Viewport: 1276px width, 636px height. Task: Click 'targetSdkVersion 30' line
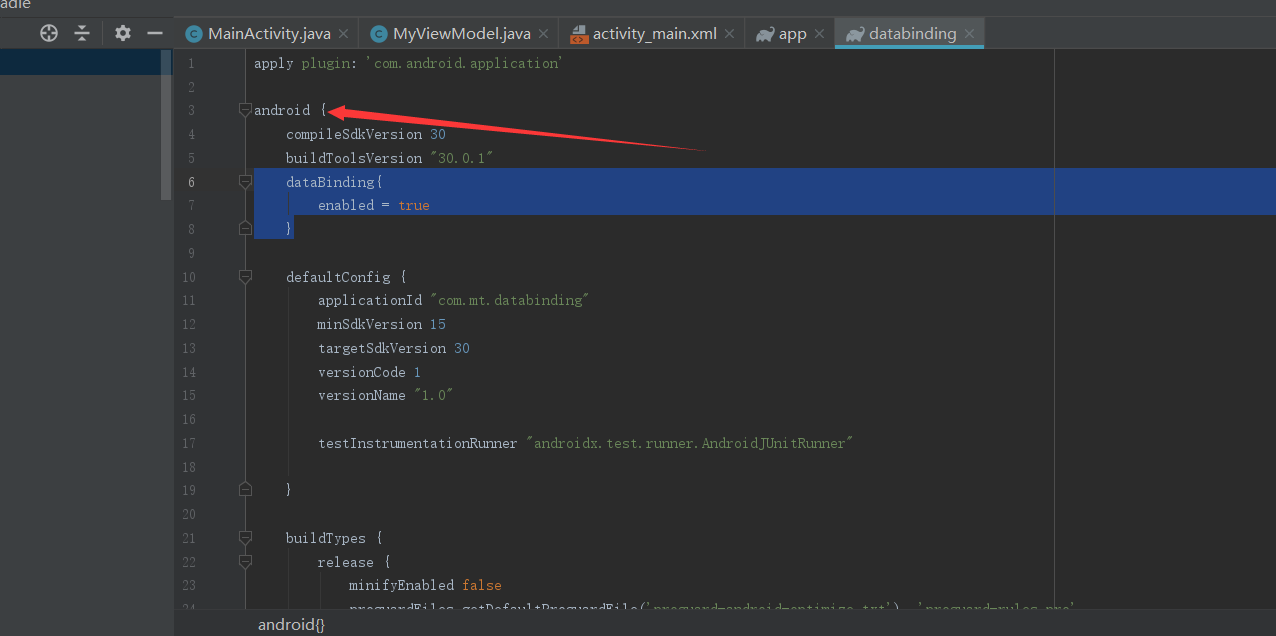[x=394, y=348]
